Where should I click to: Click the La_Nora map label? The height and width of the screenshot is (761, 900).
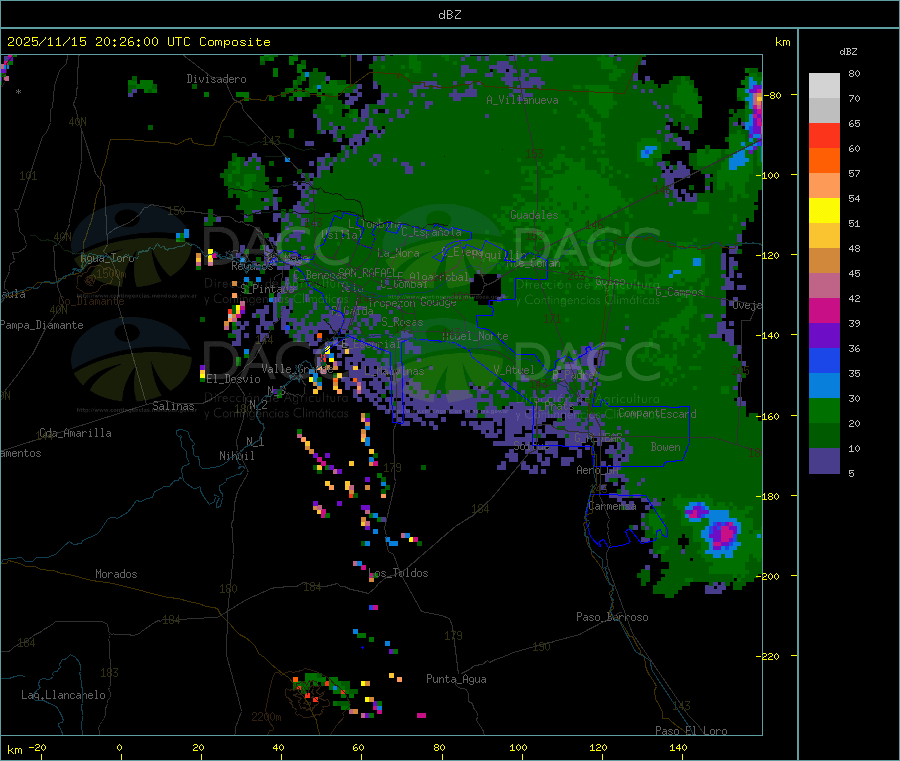point(398,253)
